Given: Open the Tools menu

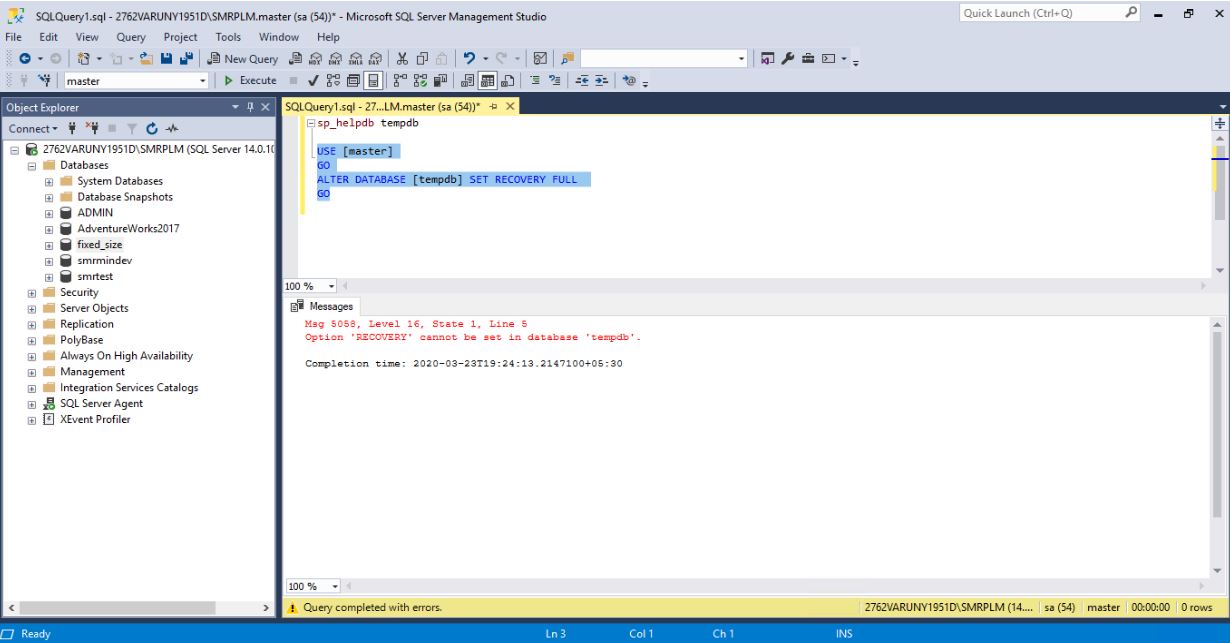Looking at the screenshot, I should (x=228, y=37).
